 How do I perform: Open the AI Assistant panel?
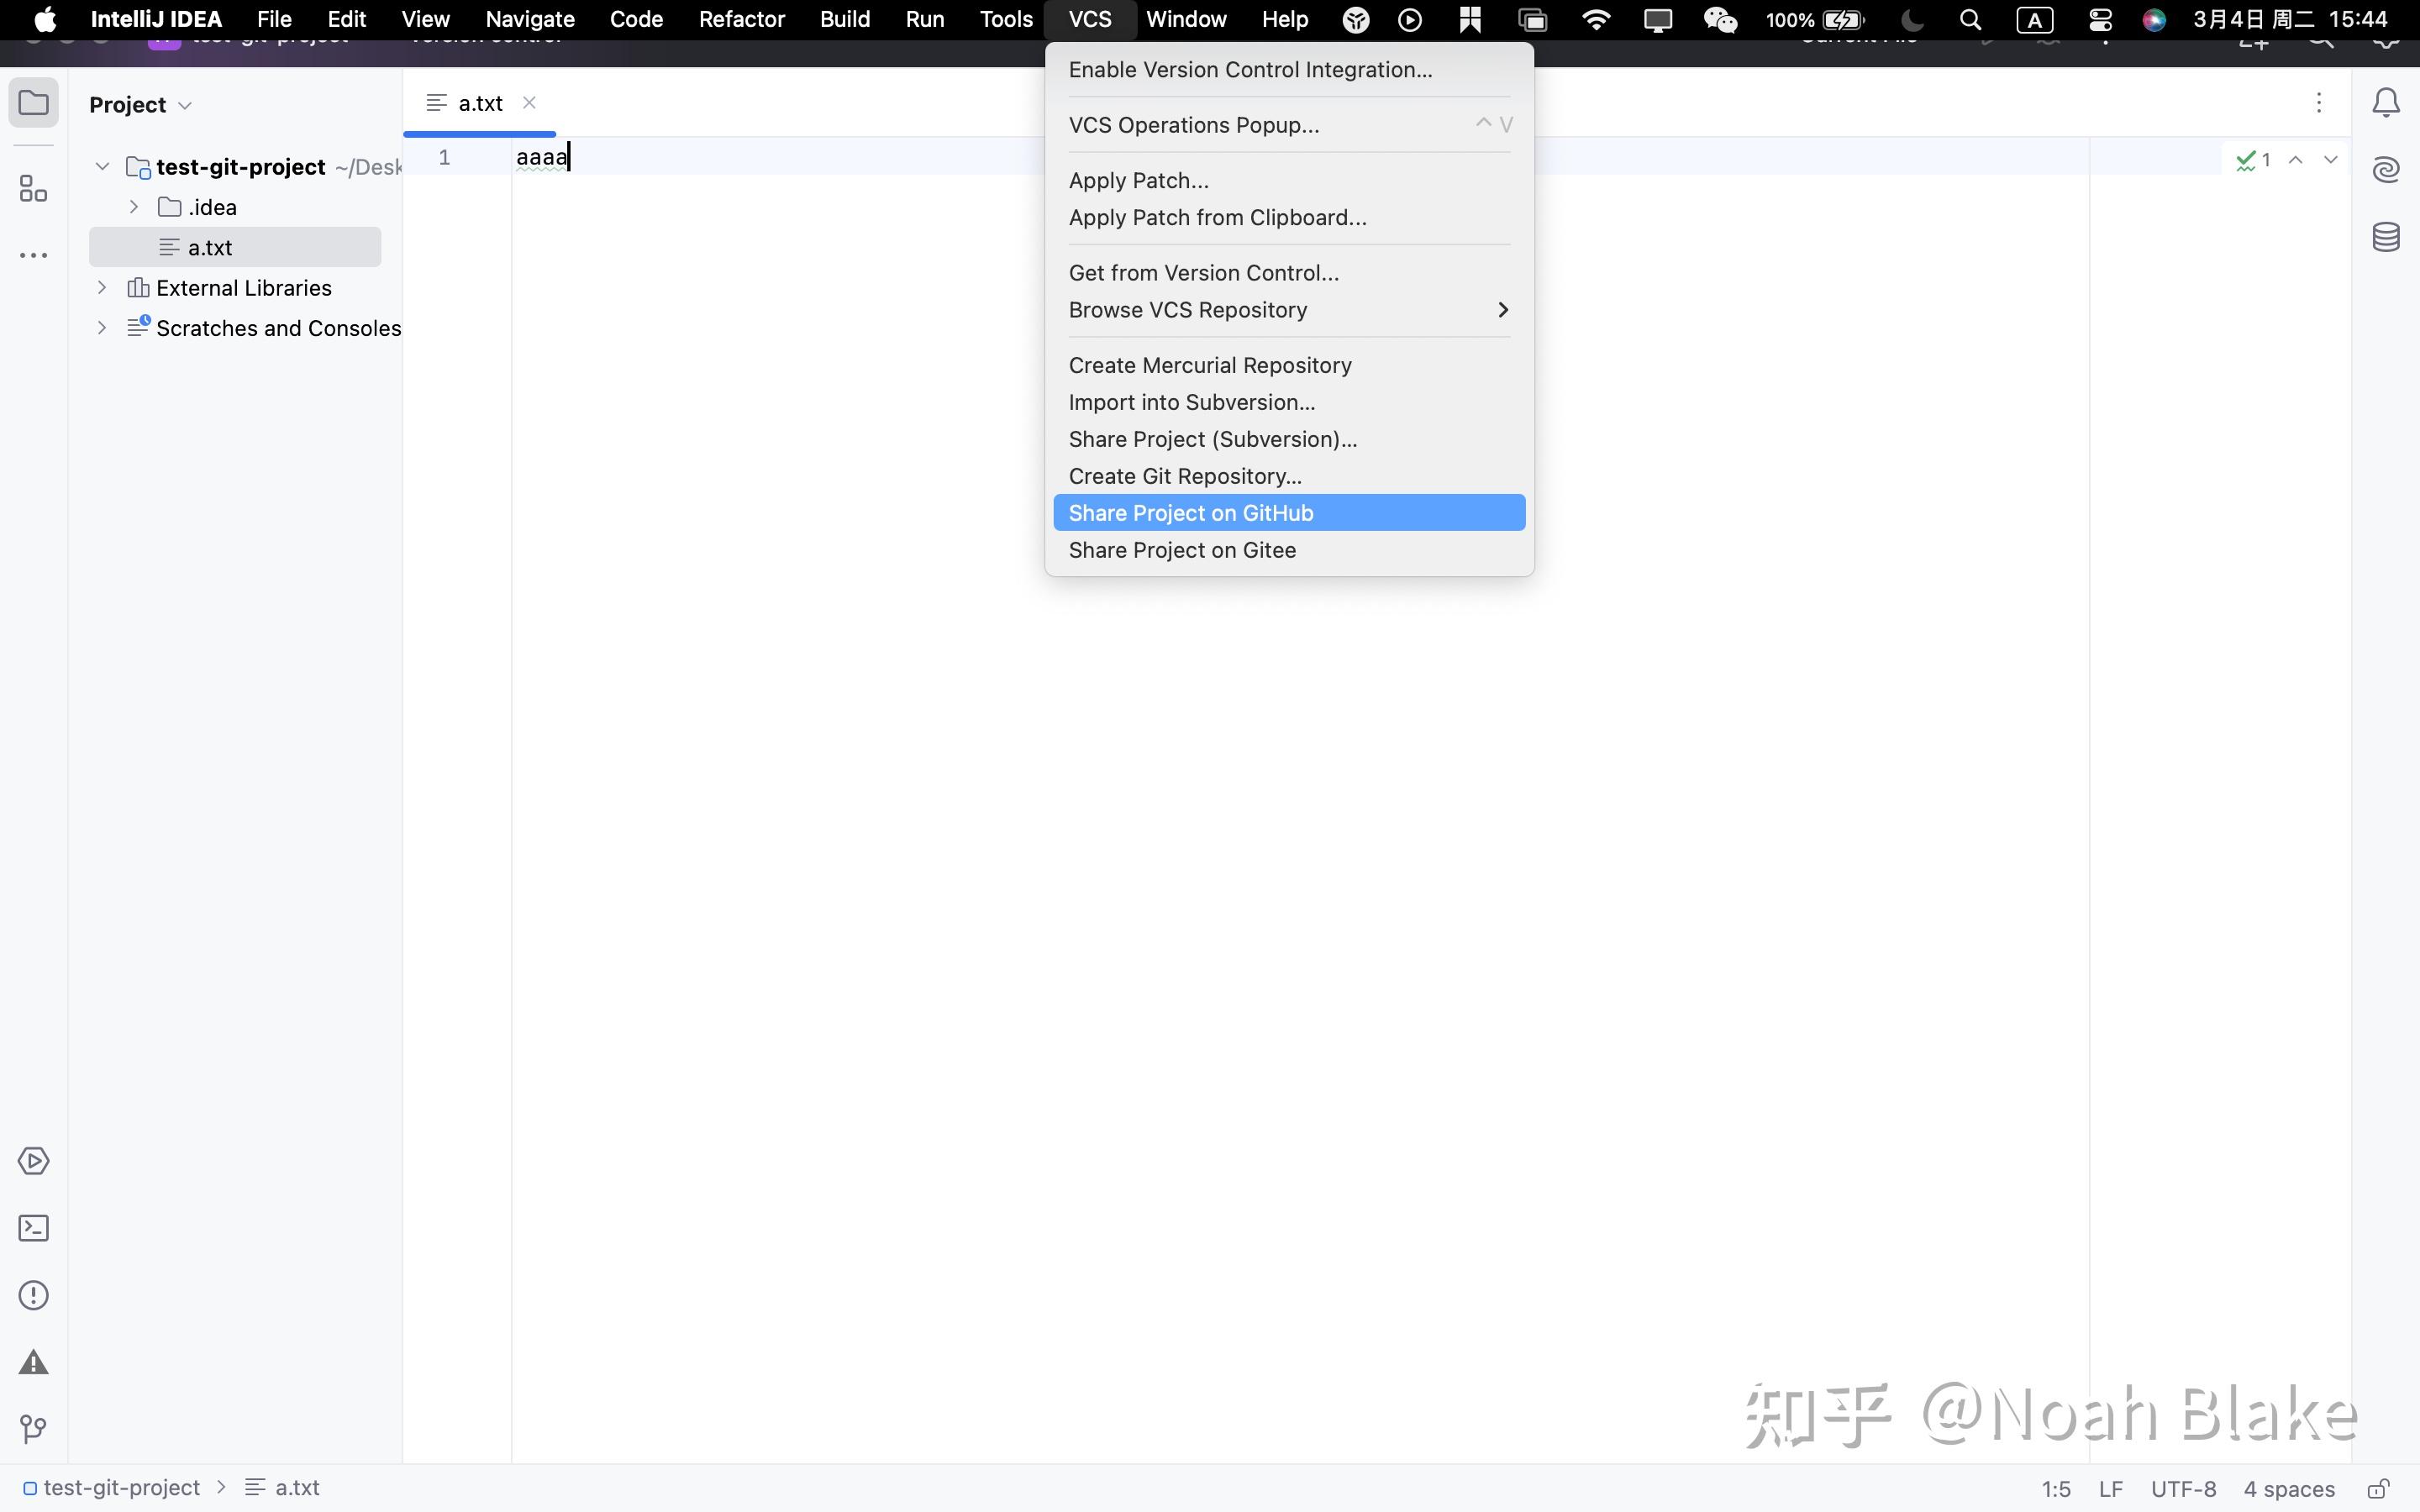(2387, 170)
